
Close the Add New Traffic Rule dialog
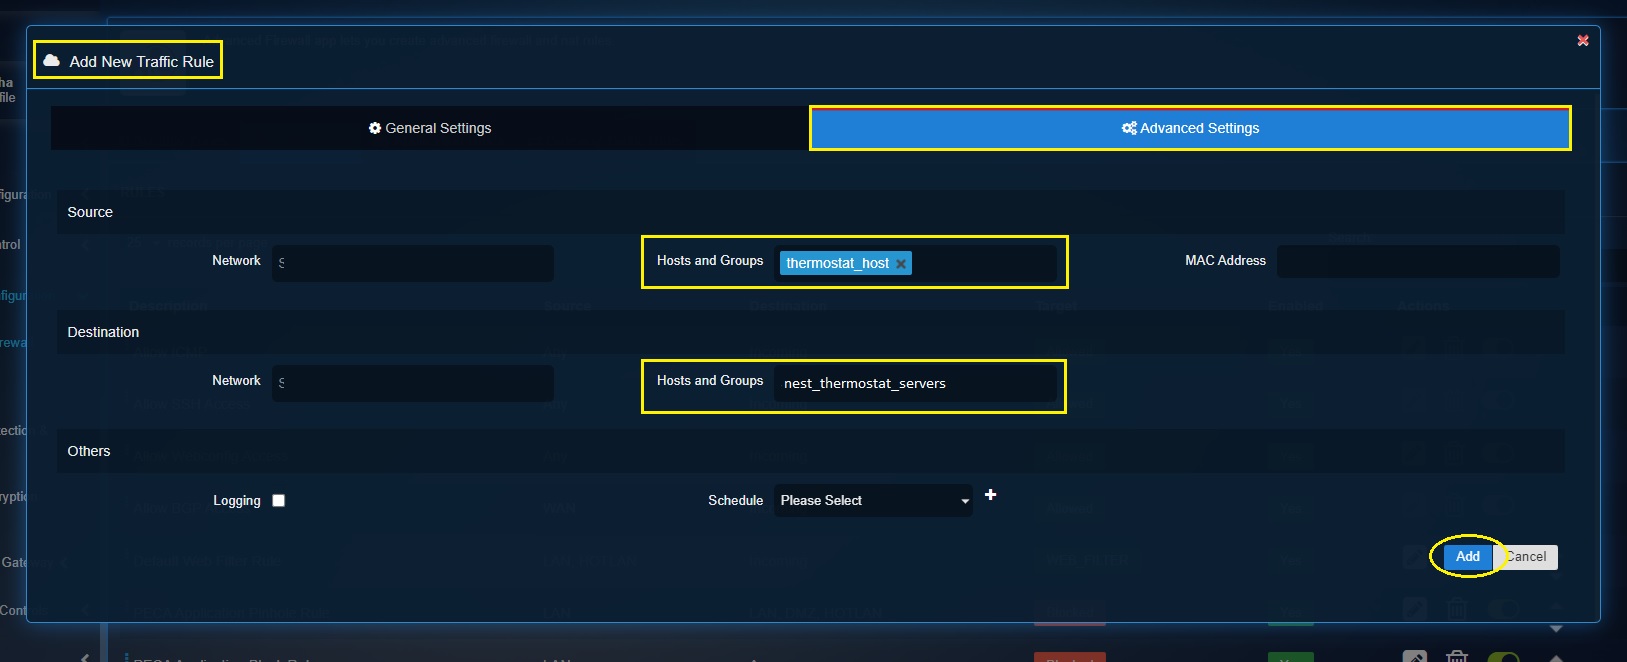[x=1583, y=40]
